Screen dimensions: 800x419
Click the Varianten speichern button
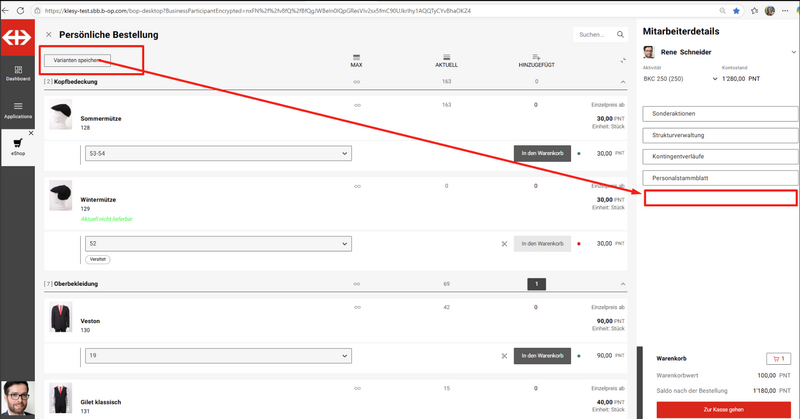(x=77, y=60)
